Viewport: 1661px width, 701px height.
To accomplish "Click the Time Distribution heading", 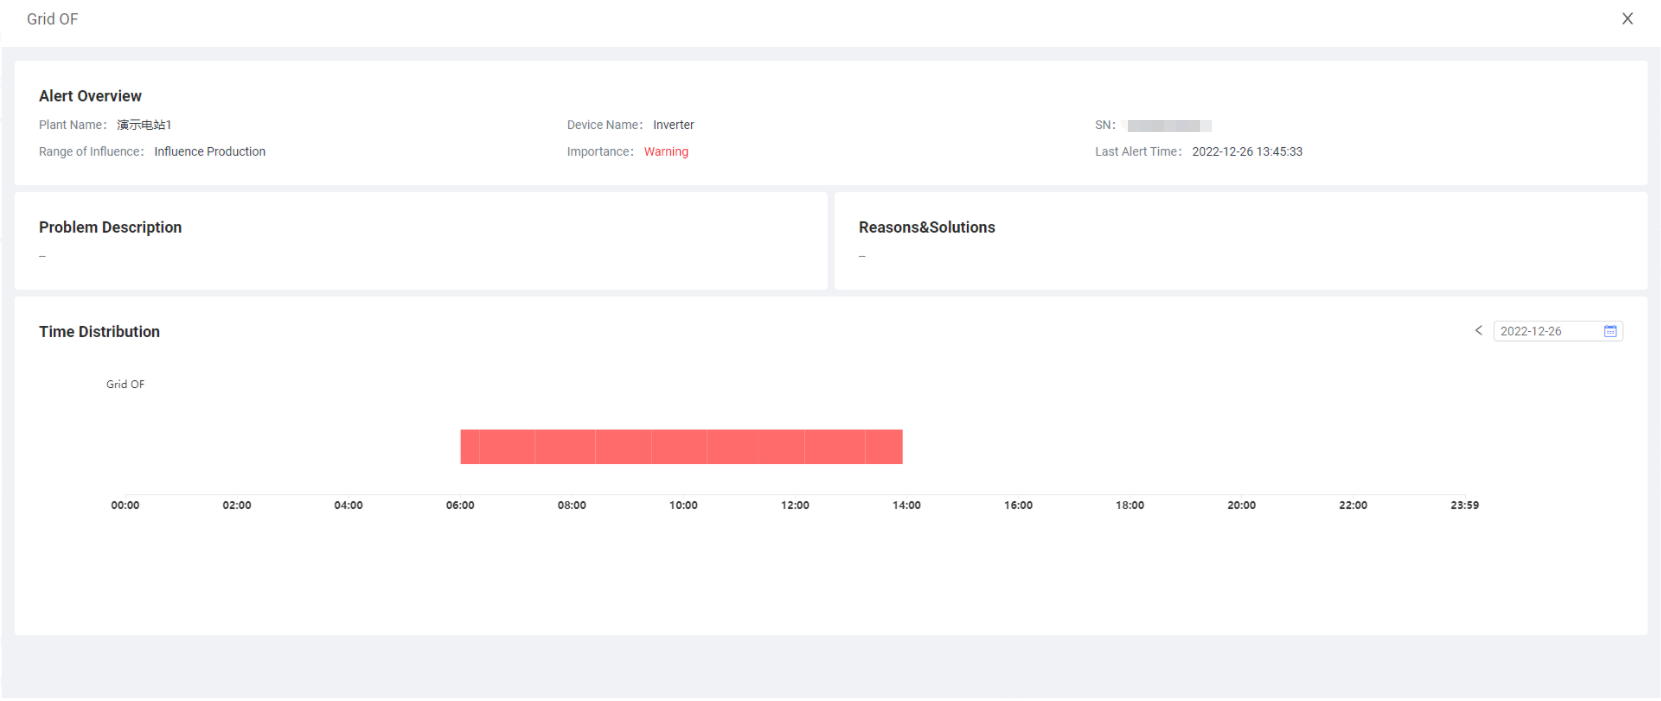I will (x=99, y=331).
